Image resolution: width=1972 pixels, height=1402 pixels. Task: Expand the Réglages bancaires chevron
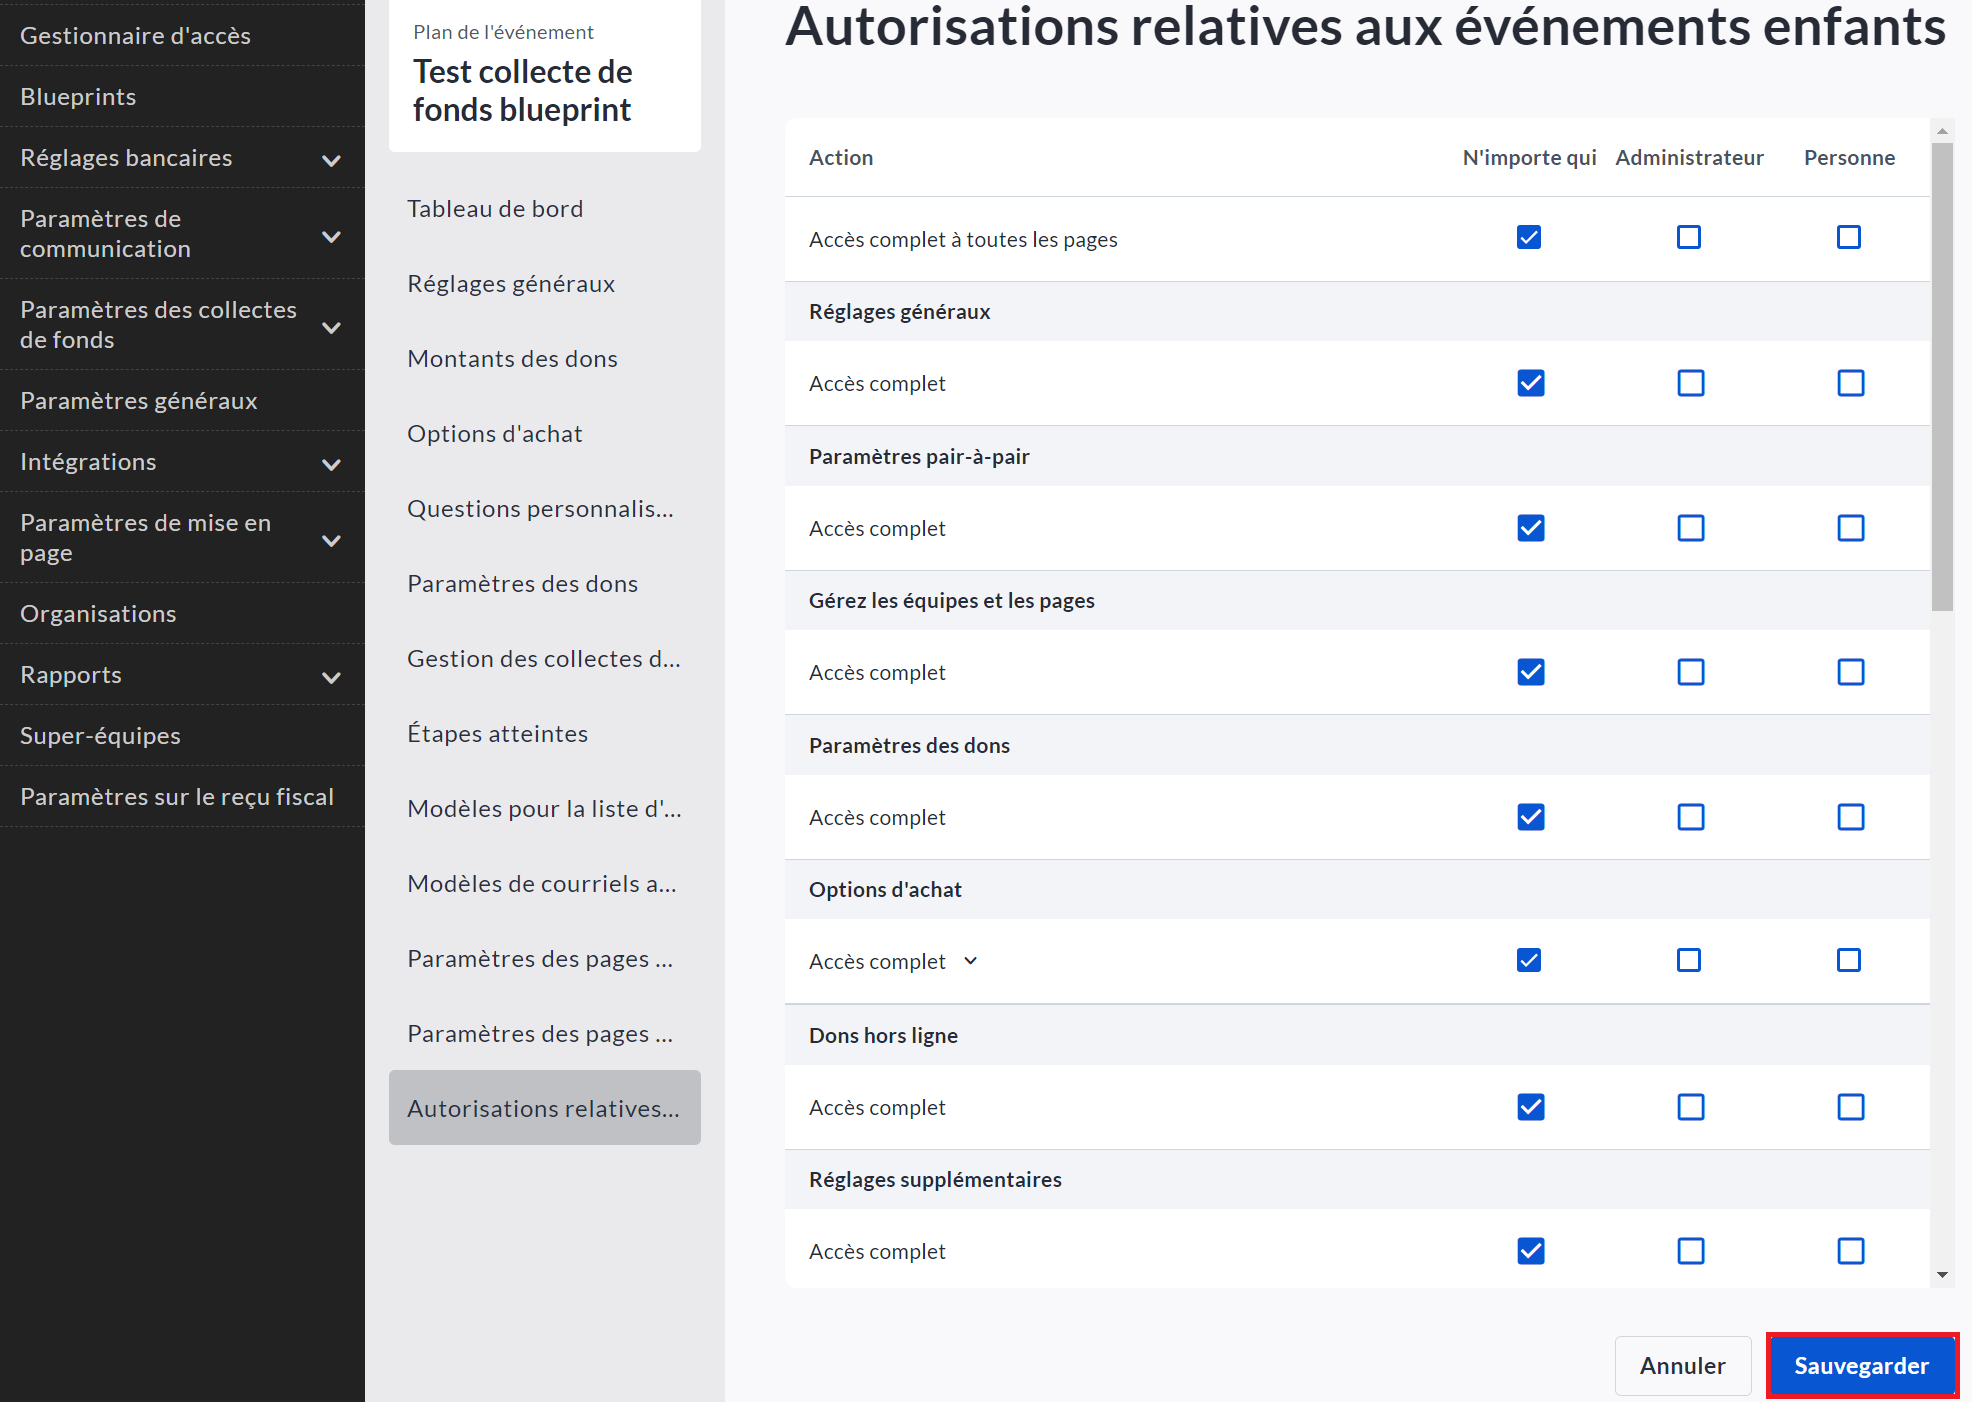331,160
